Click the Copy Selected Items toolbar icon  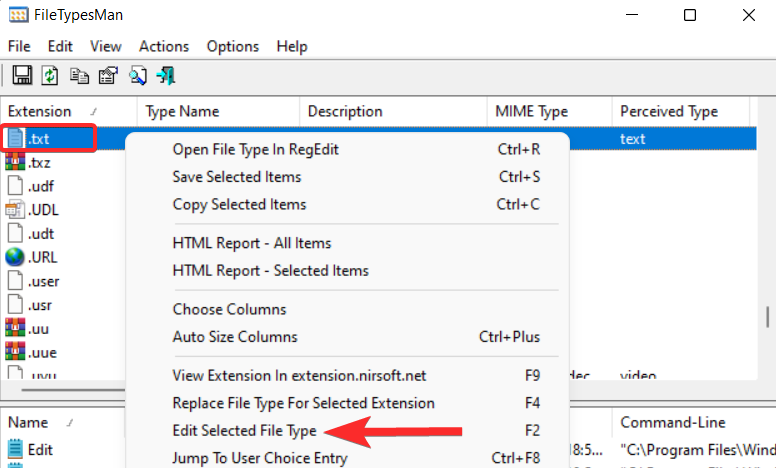tap(79, 75)
